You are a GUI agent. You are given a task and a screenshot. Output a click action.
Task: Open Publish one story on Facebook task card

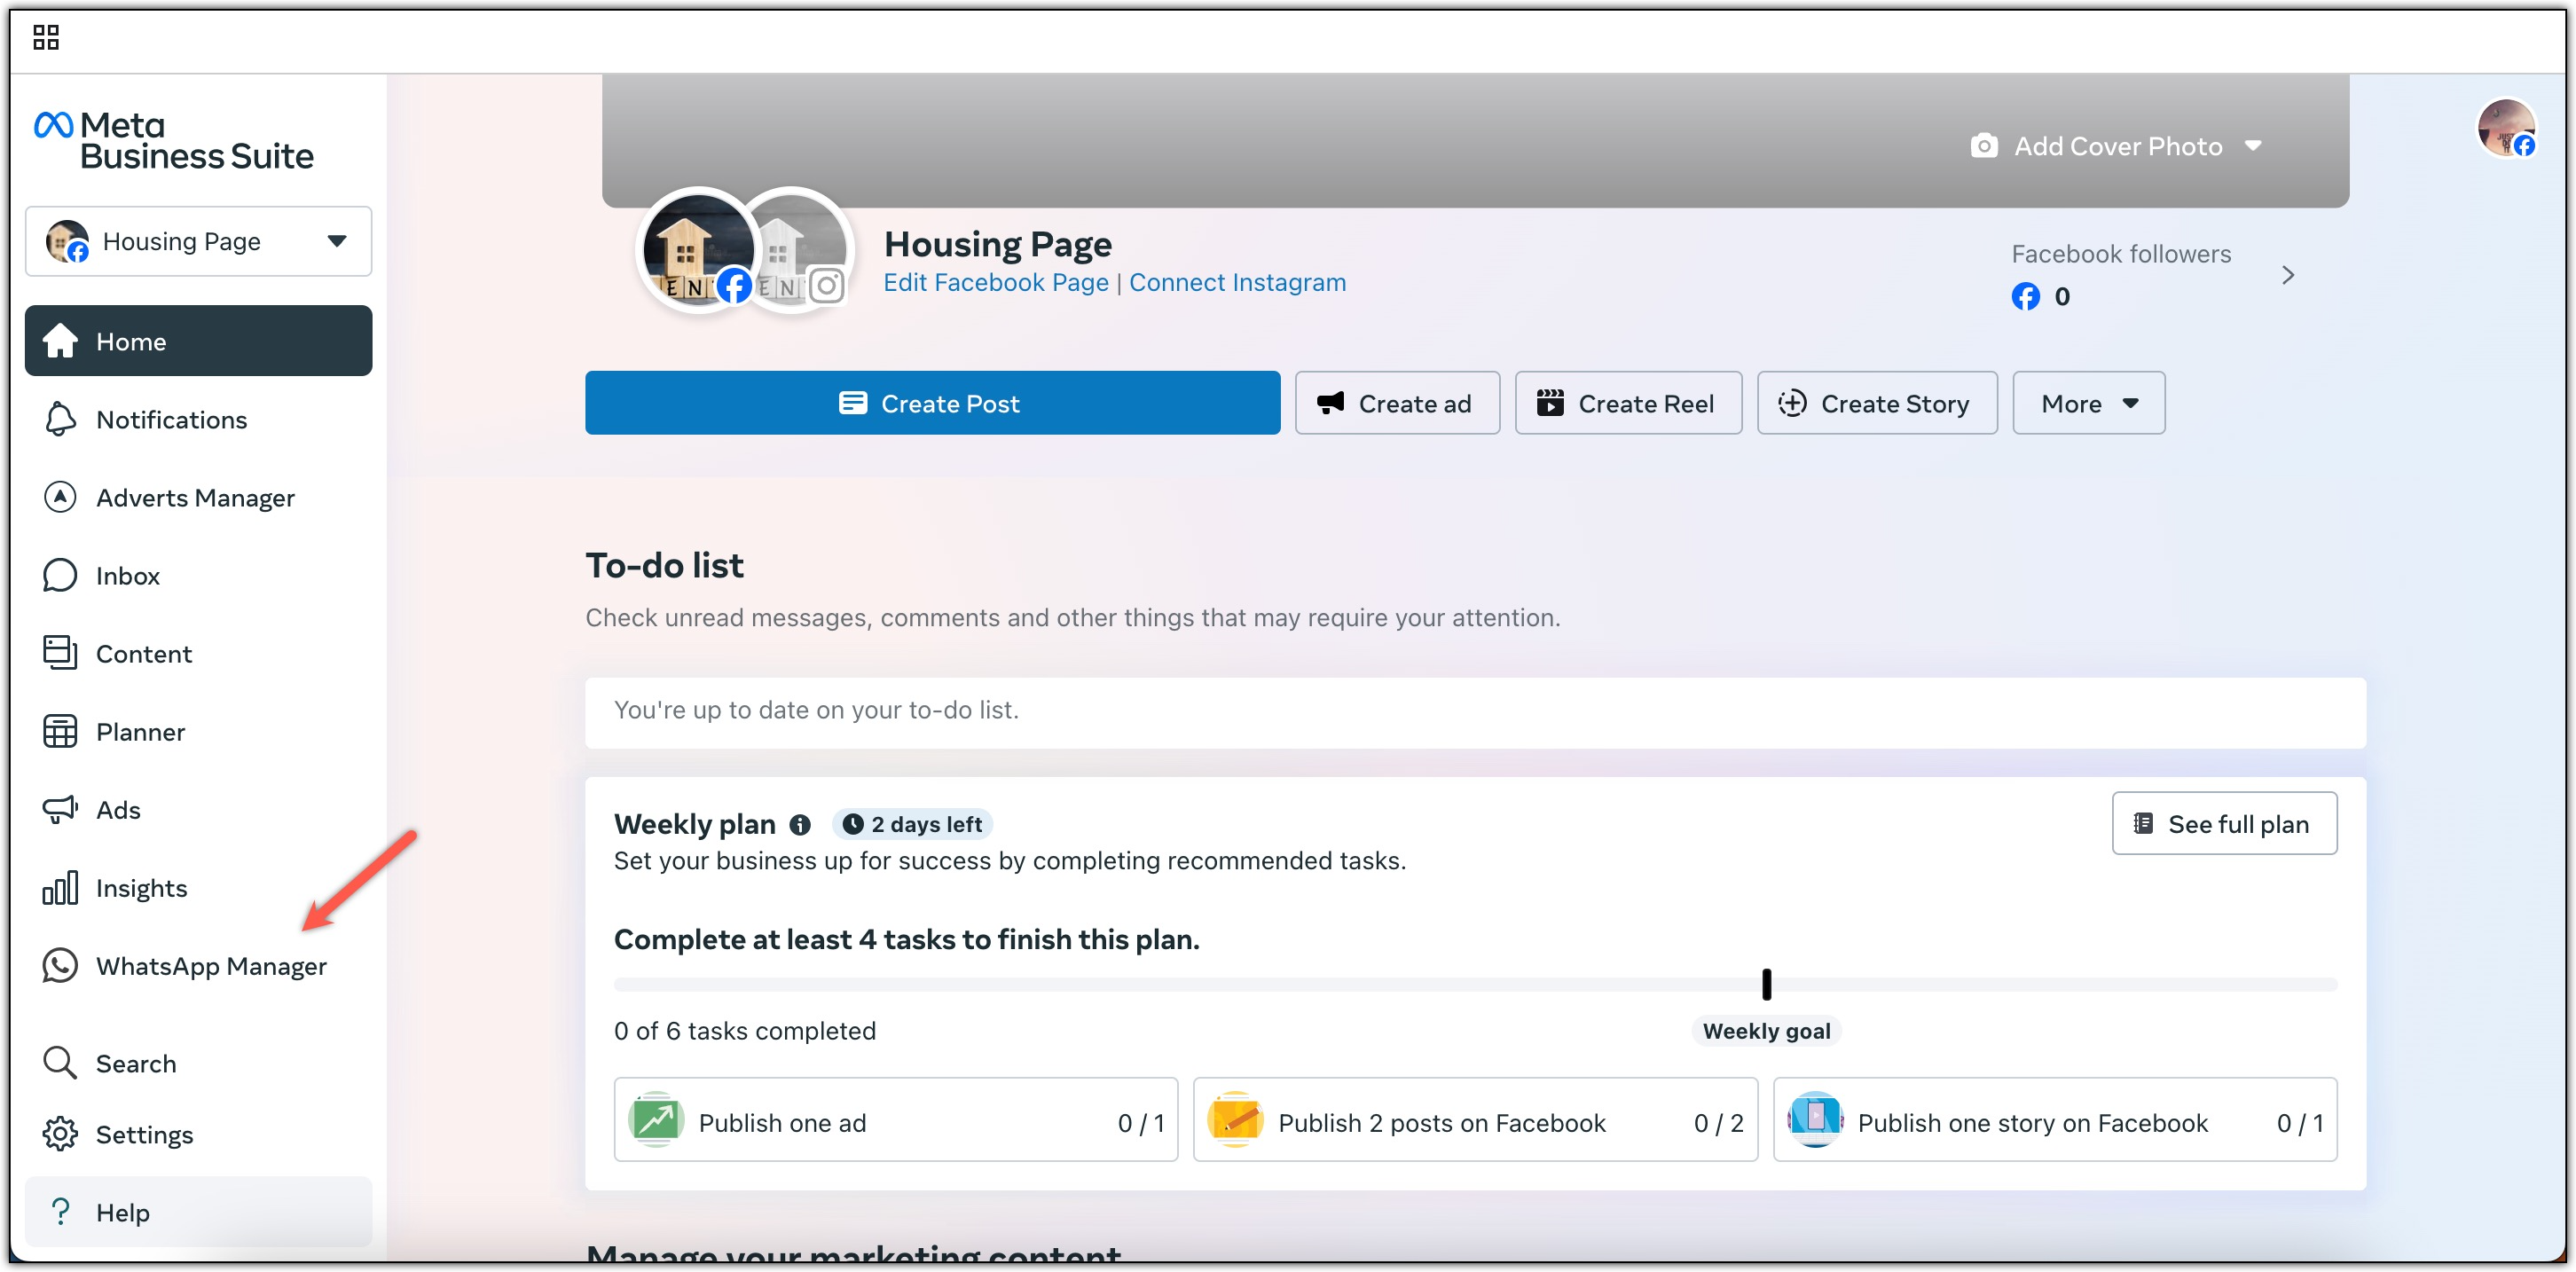pyautogui.click(x=2055, y=1119)
